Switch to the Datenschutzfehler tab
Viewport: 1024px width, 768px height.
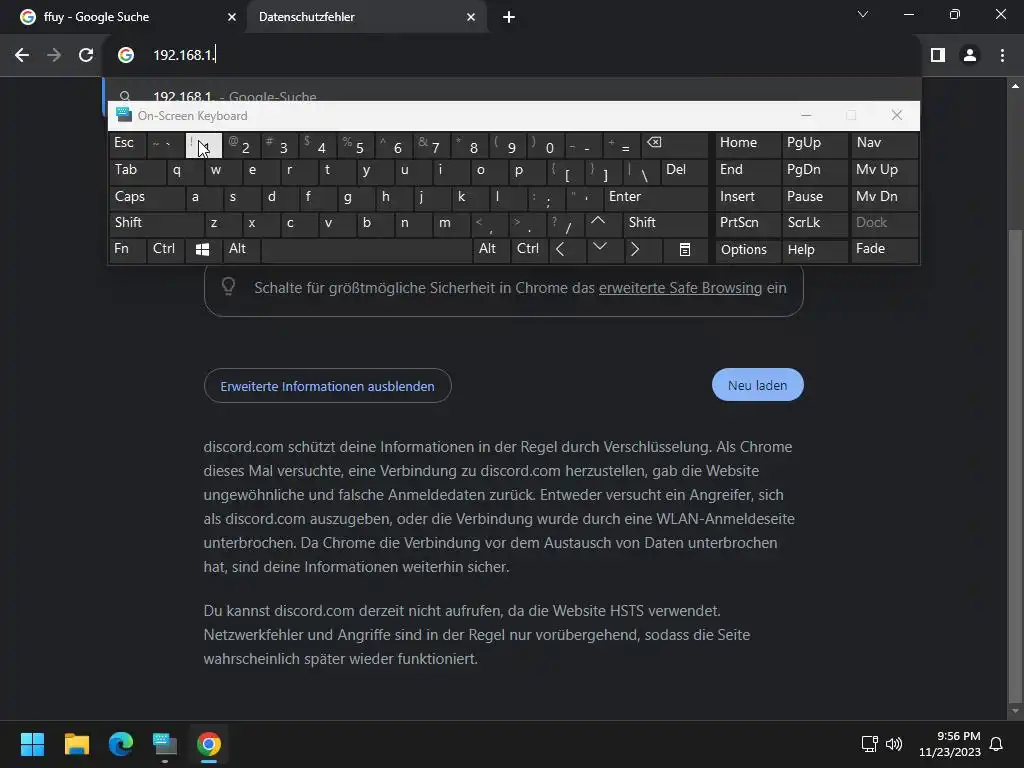click(x=366, y=17)
